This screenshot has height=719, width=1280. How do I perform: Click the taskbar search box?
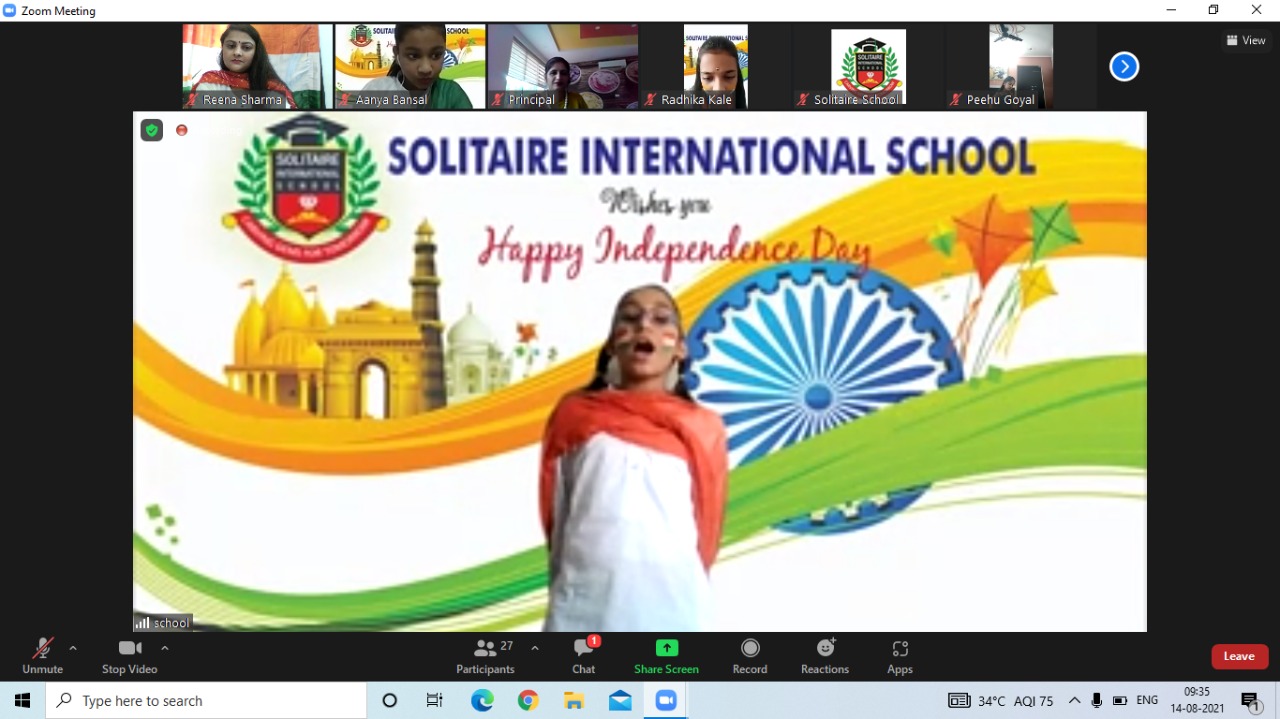206,701
